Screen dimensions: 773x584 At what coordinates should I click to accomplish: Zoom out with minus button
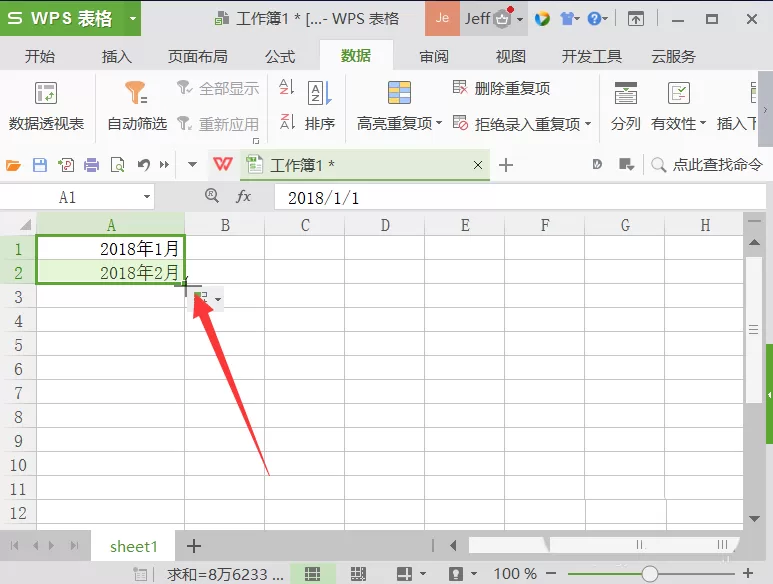click(551, 573)
